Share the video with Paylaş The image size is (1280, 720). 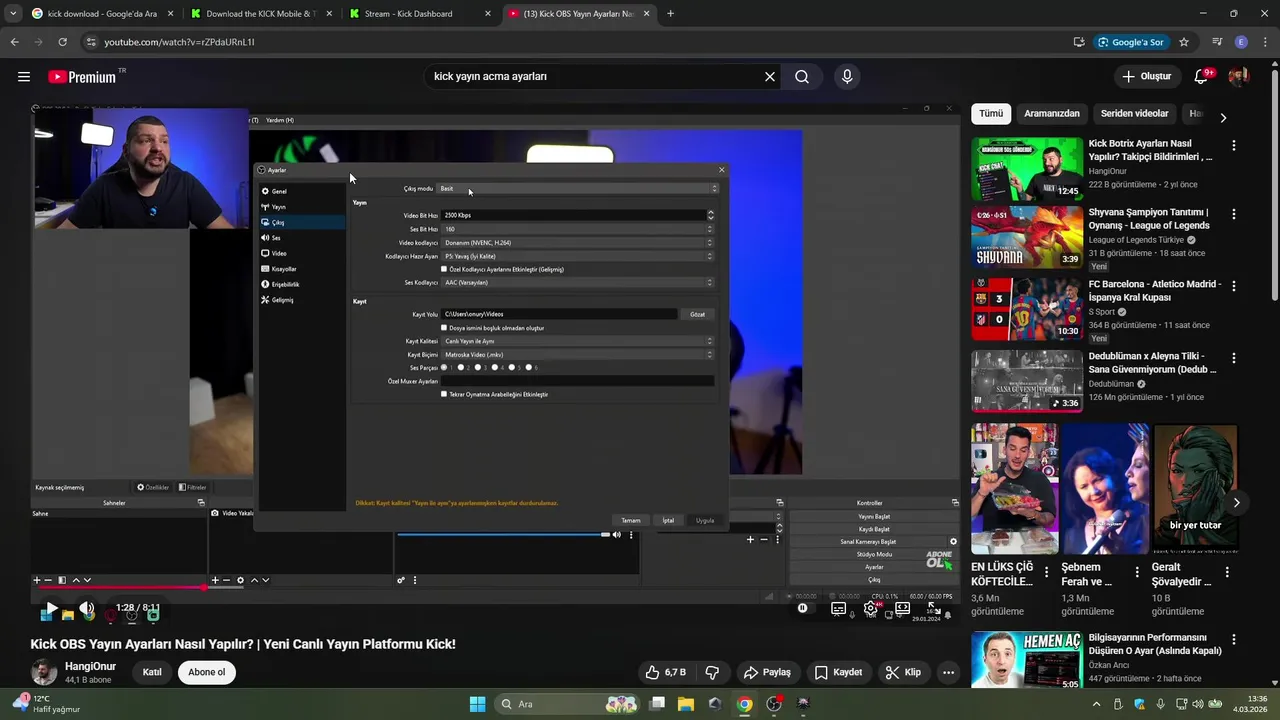(x=767, y=672)
